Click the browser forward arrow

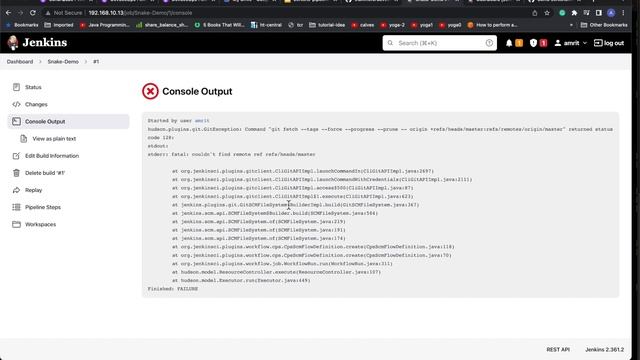[x=20, y=13]
